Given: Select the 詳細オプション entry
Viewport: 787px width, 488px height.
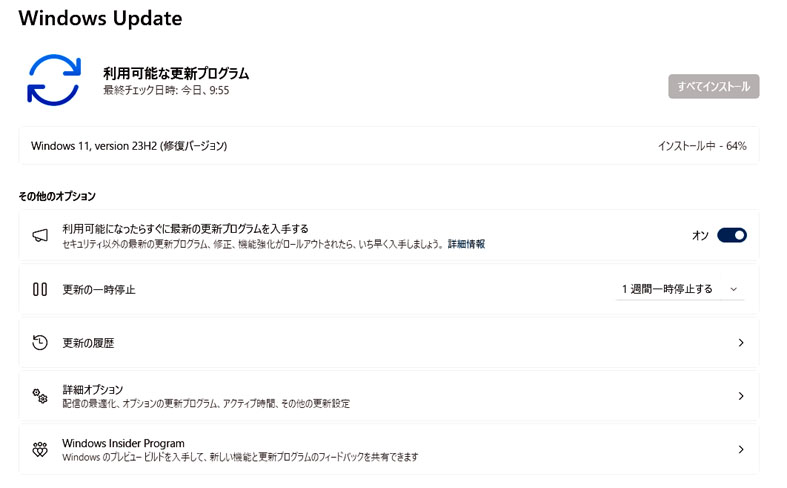Looking at the screenshot, I should 389,396.
